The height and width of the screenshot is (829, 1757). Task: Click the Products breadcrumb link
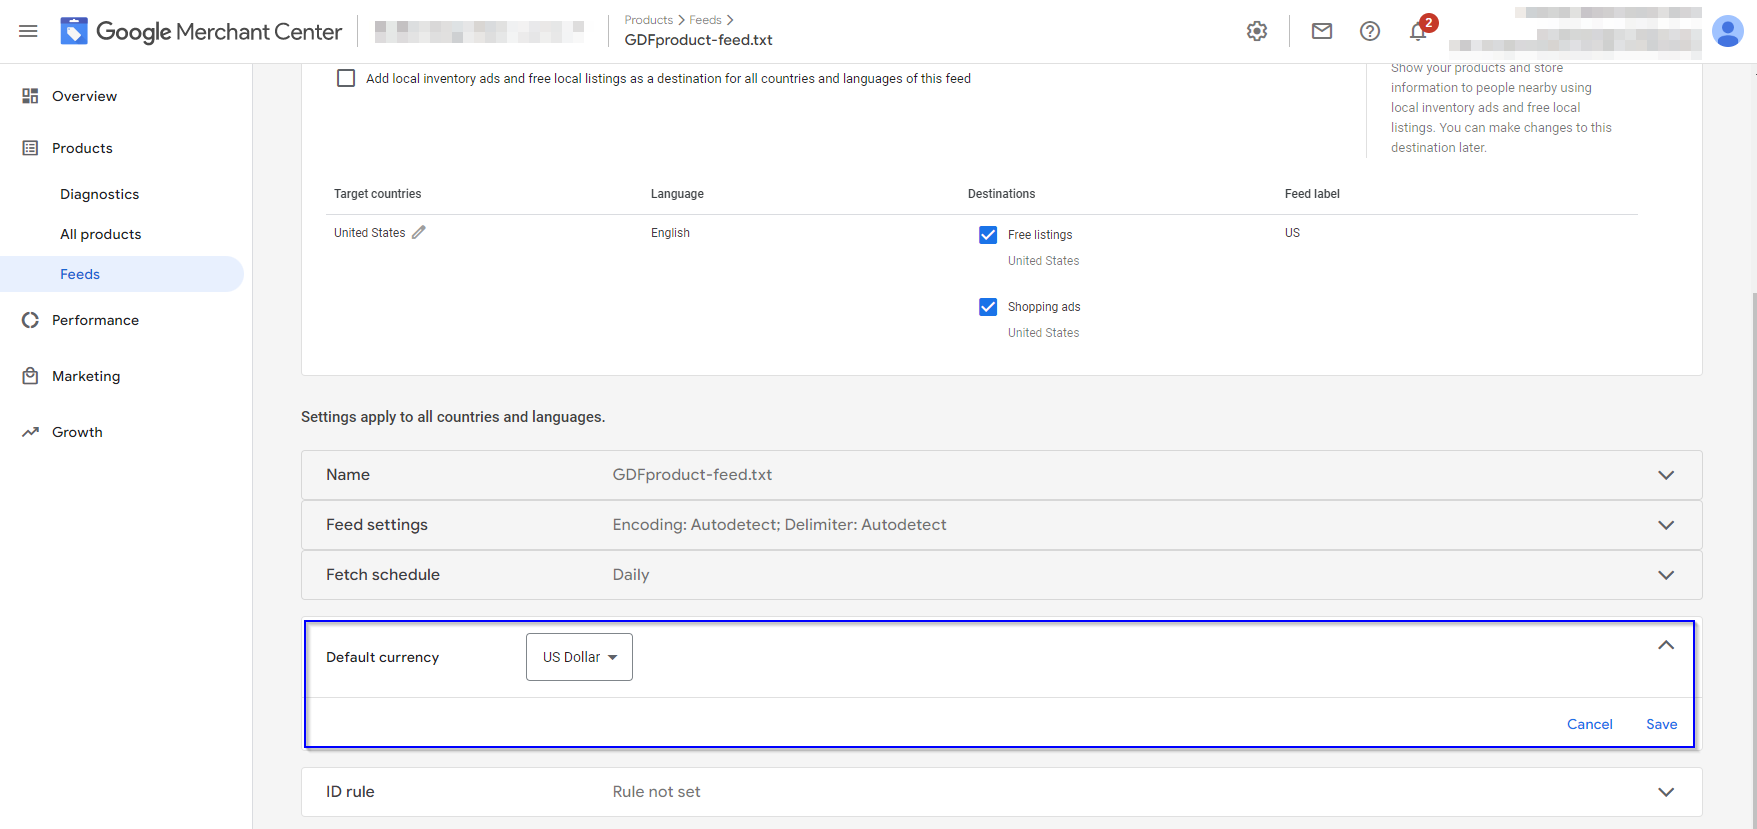click(x=649, y=20)
